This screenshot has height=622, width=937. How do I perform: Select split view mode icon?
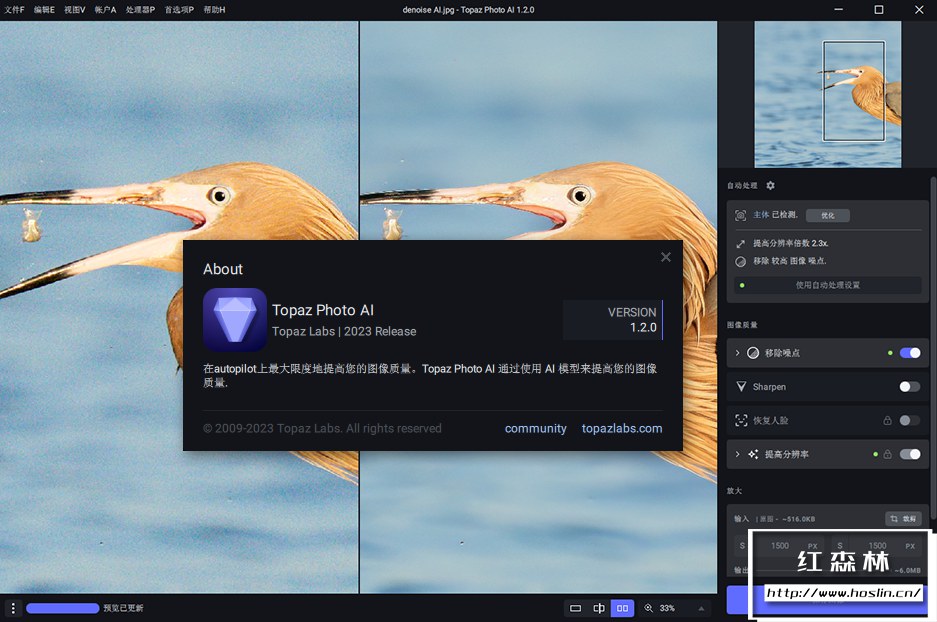(599, 608)
